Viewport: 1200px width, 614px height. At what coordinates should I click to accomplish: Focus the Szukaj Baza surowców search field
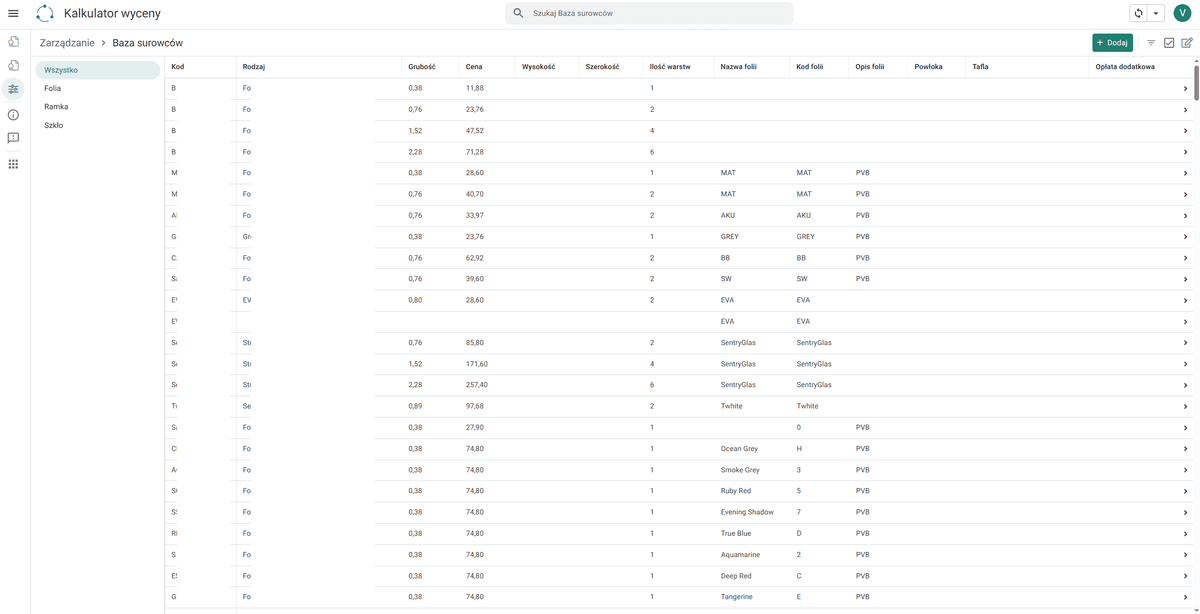click(x=649, y=14)
